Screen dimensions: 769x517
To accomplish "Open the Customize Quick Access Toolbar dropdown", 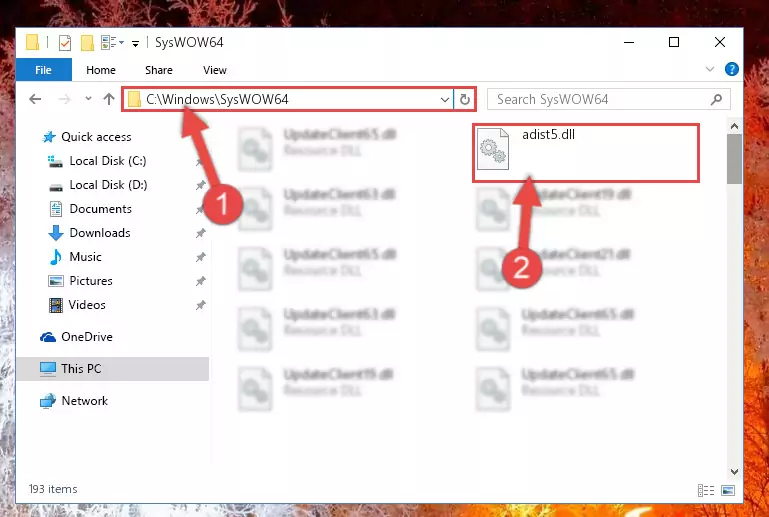I will [135, 44].
